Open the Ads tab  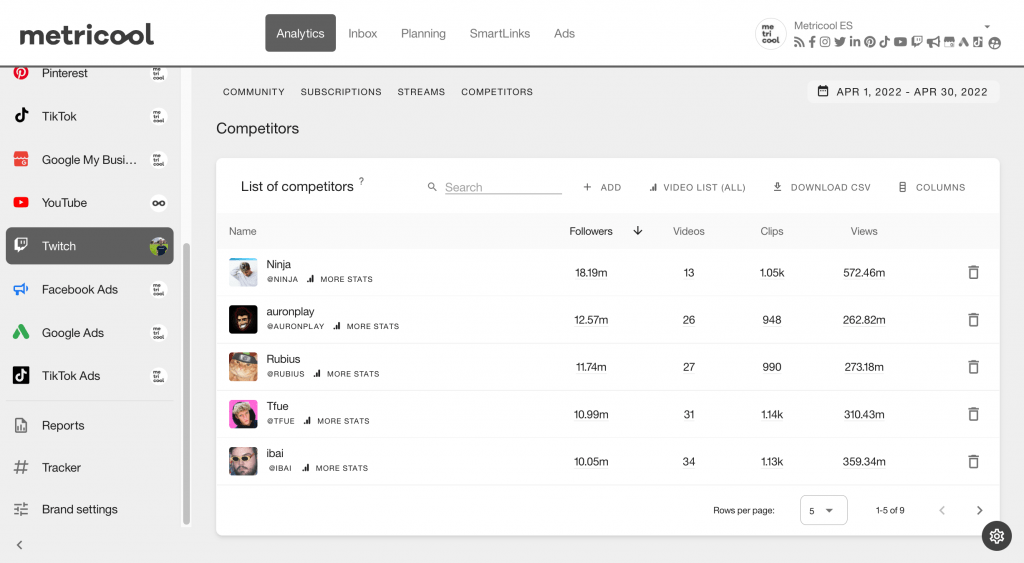[x=564, y=33]
